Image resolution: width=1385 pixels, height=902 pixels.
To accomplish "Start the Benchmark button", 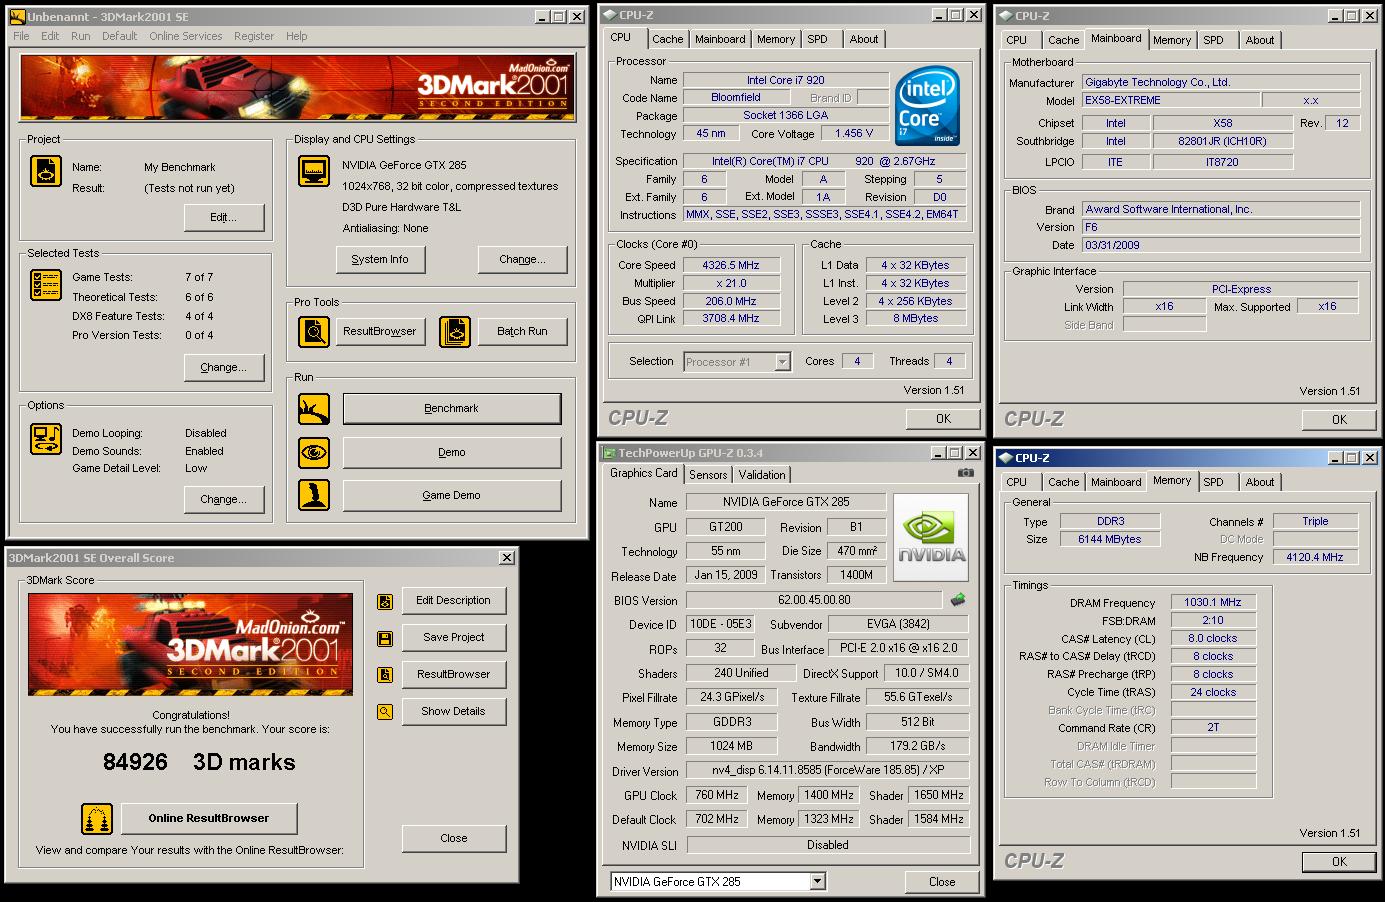I will coord(452,408).
